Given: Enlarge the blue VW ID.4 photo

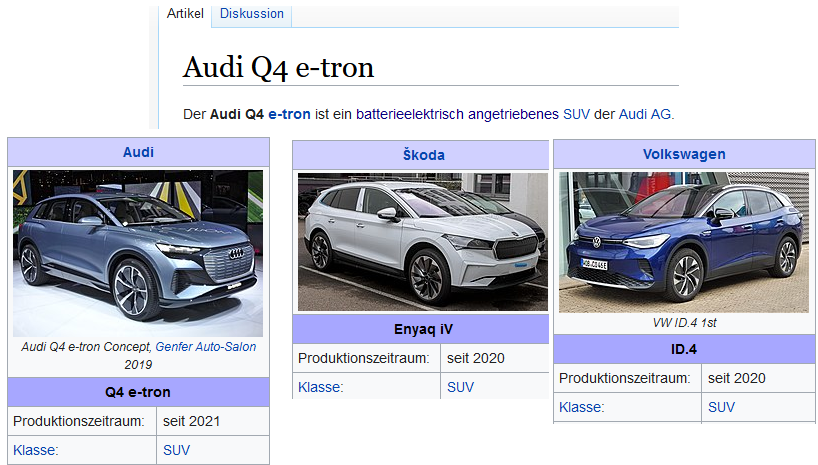Looking at the screenshot, I should point(683,243).
